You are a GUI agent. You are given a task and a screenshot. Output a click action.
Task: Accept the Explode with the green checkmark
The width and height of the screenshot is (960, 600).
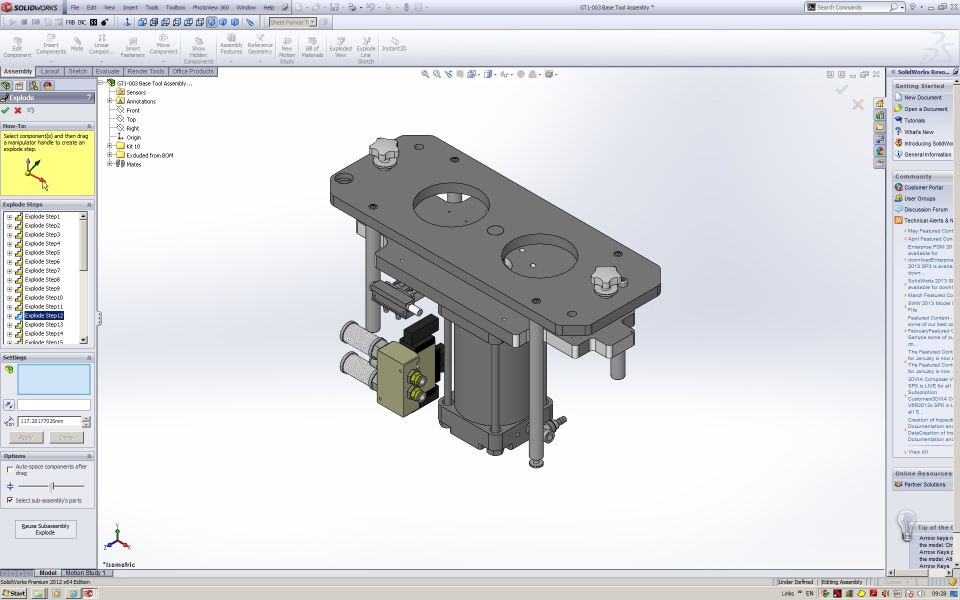coord(6,110)
